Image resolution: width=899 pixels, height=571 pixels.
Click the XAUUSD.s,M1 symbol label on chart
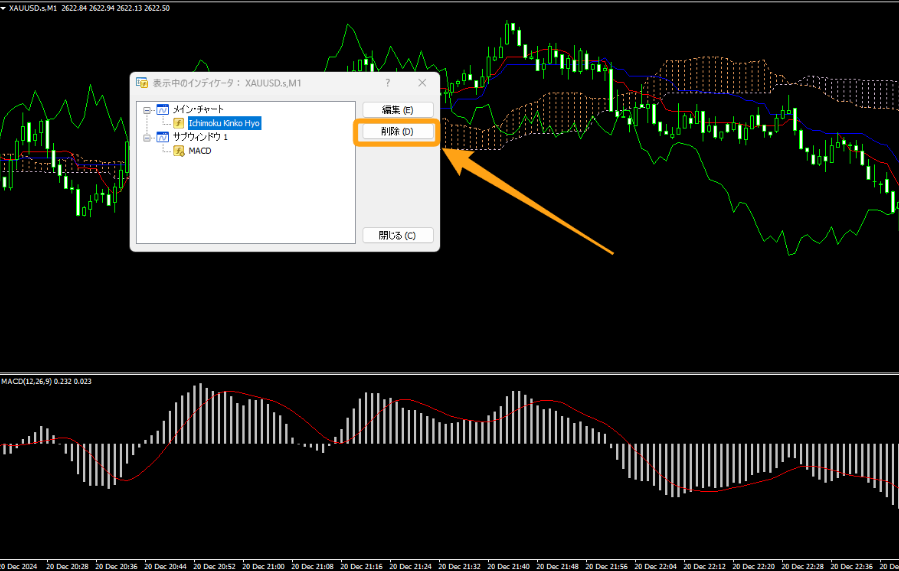point(33,8)
